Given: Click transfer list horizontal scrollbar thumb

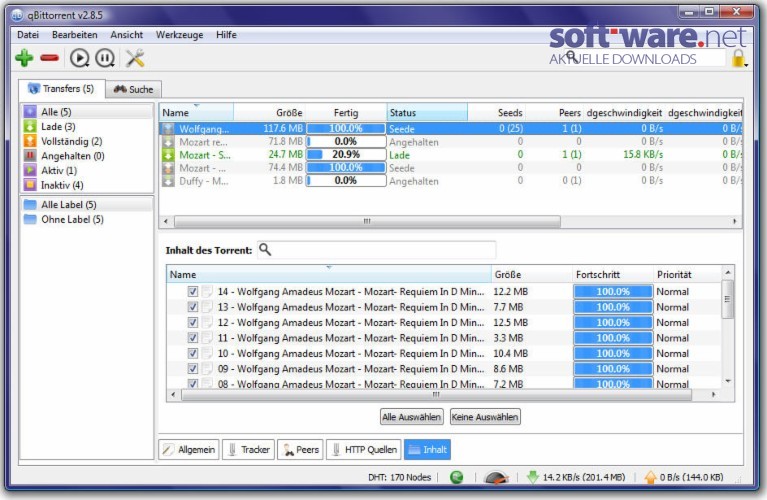Looking at the screenshot, I should click(367, 221).
